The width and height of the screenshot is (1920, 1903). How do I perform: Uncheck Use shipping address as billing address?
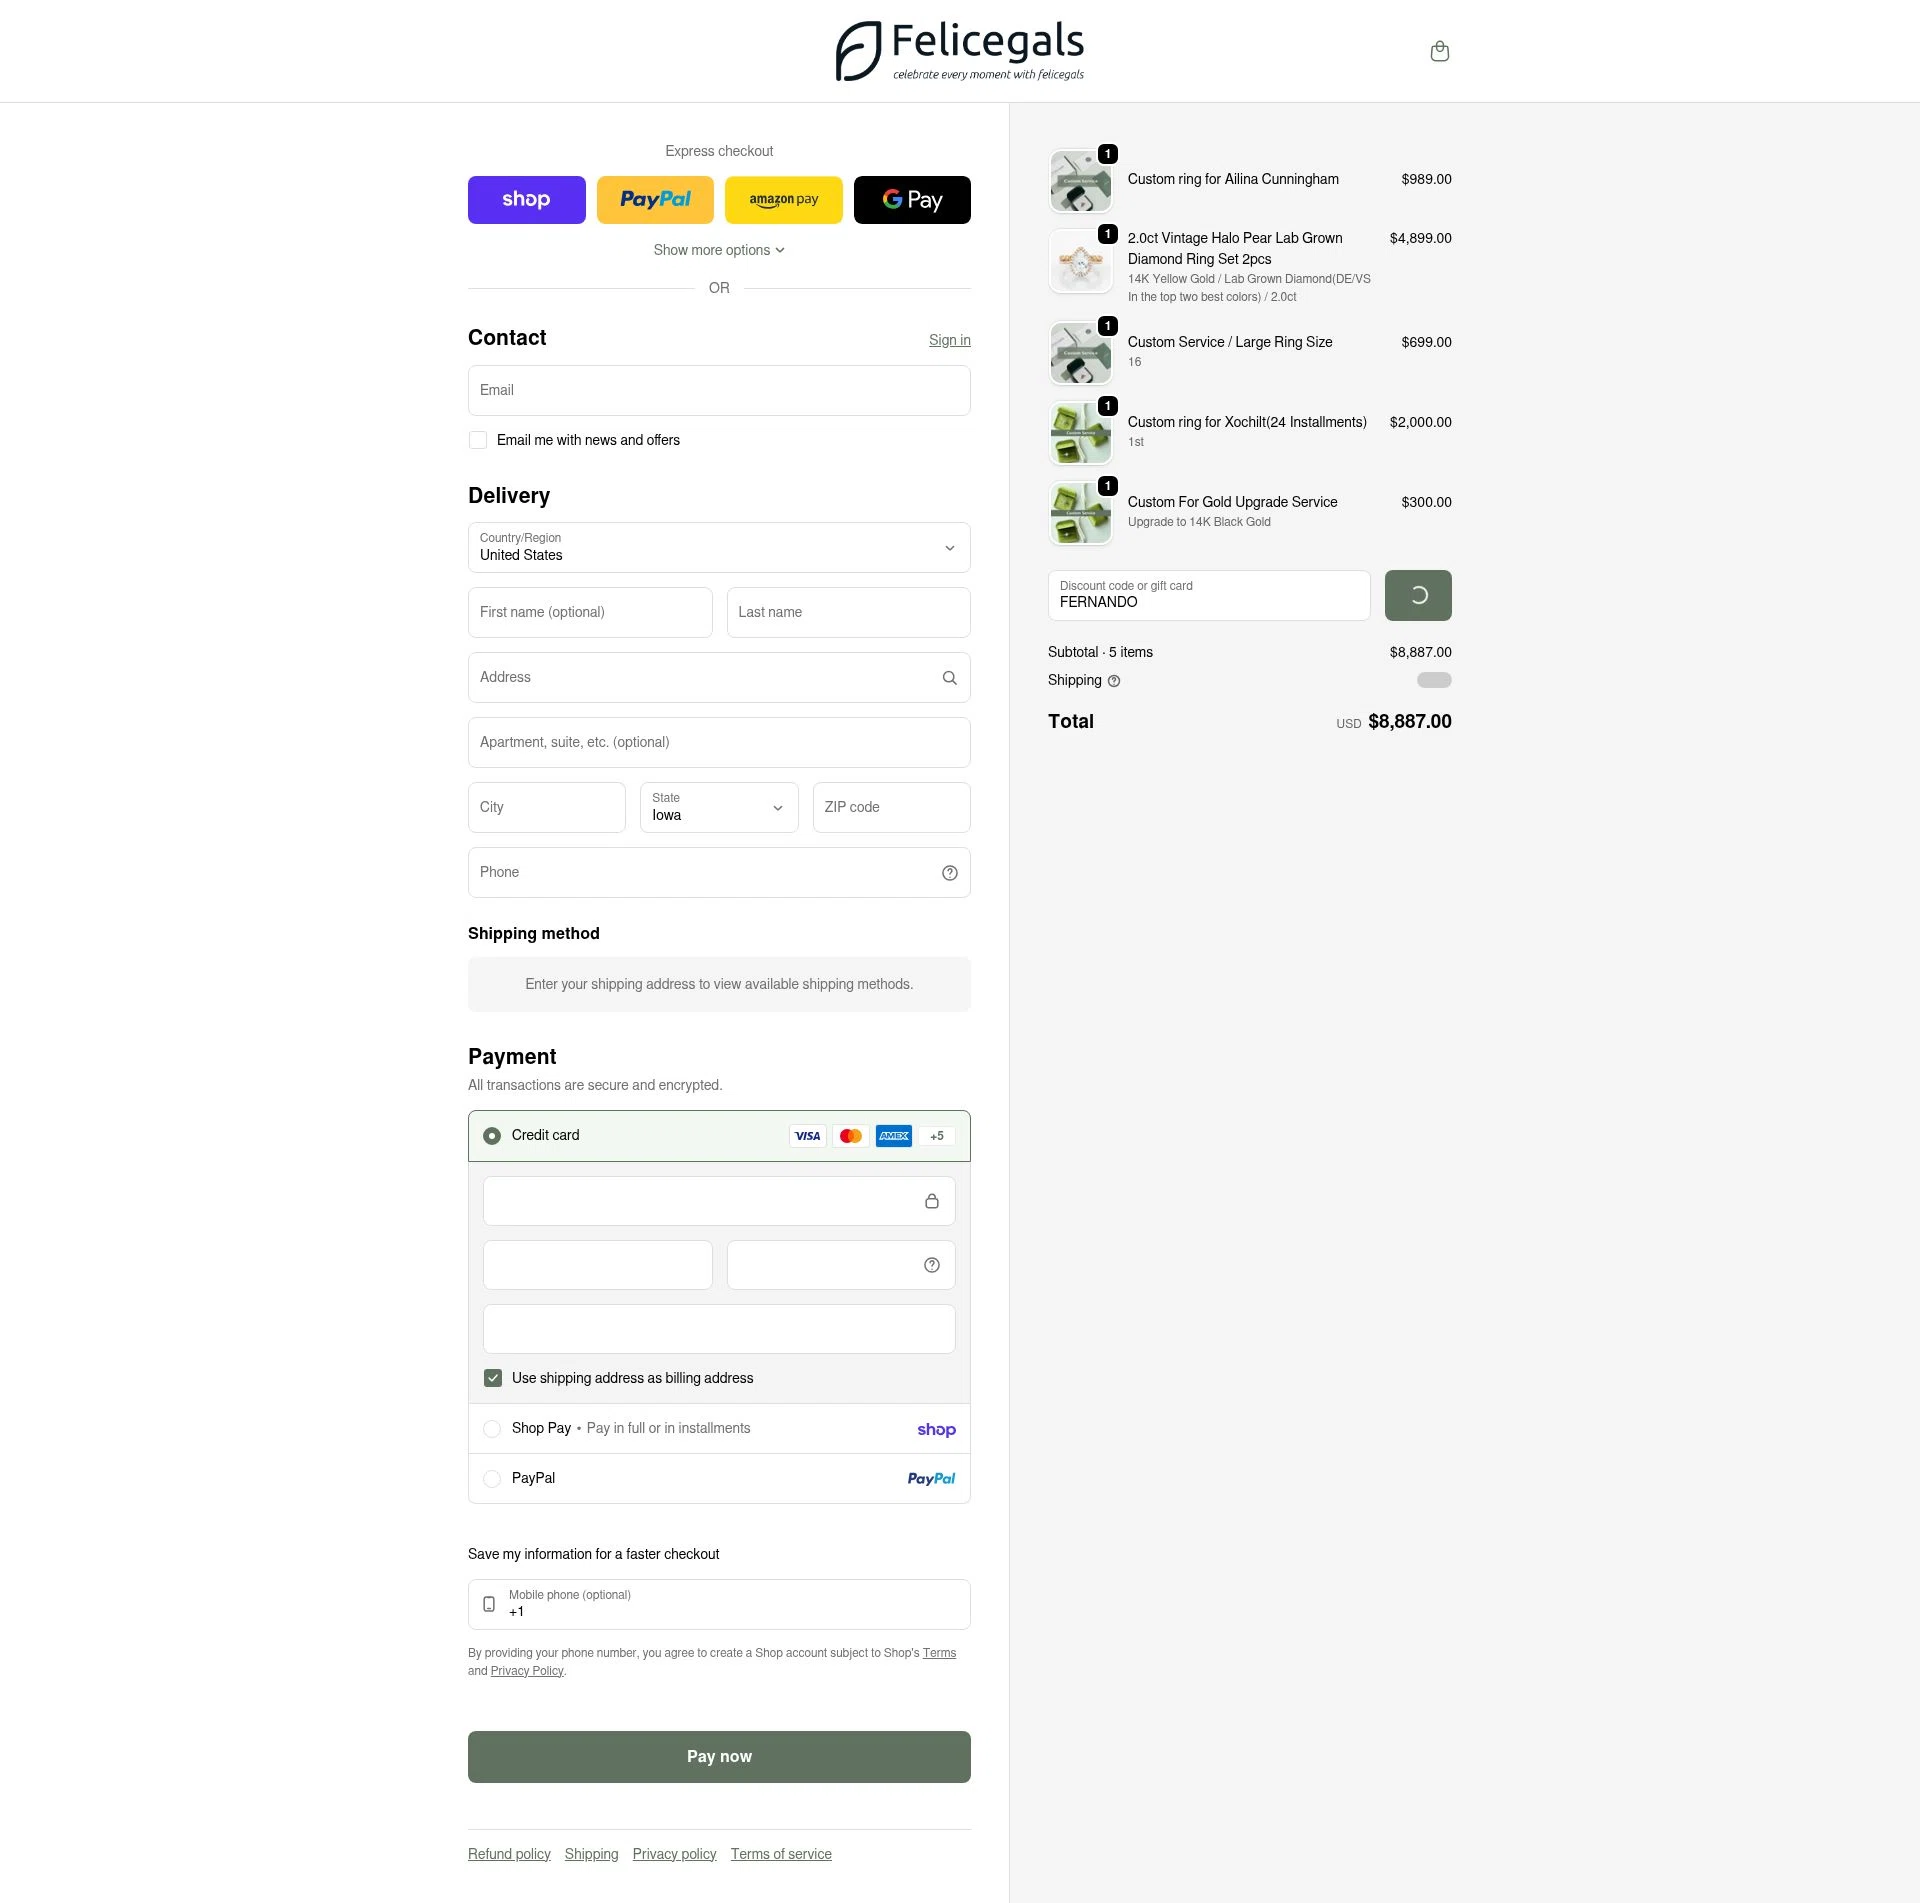[492, 1378]
